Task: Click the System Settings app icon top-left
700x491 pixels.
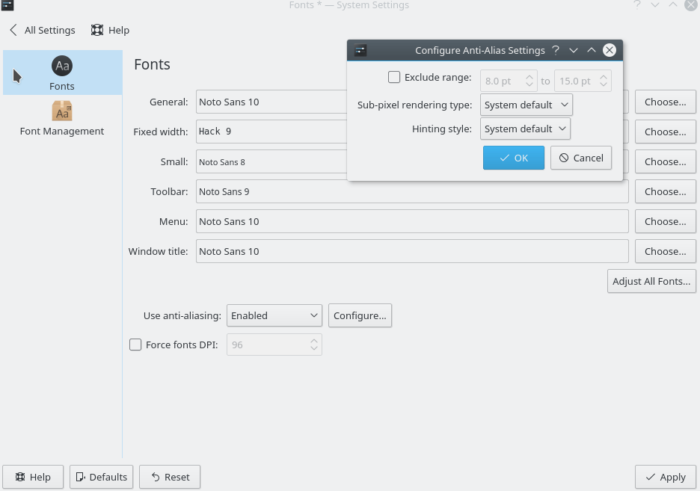Action: 8,5
